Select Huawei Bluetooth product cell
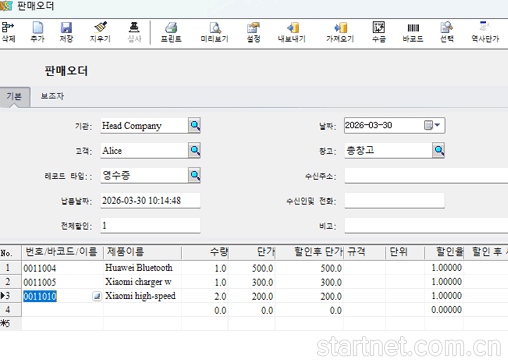 click(x=142, y=268)
